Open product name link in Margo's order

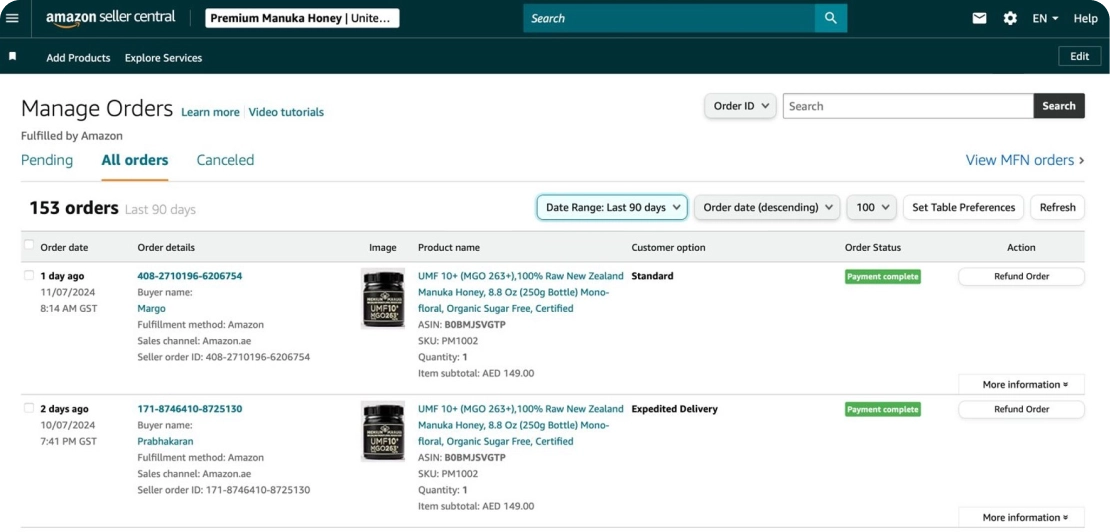[x=520, y=292]
